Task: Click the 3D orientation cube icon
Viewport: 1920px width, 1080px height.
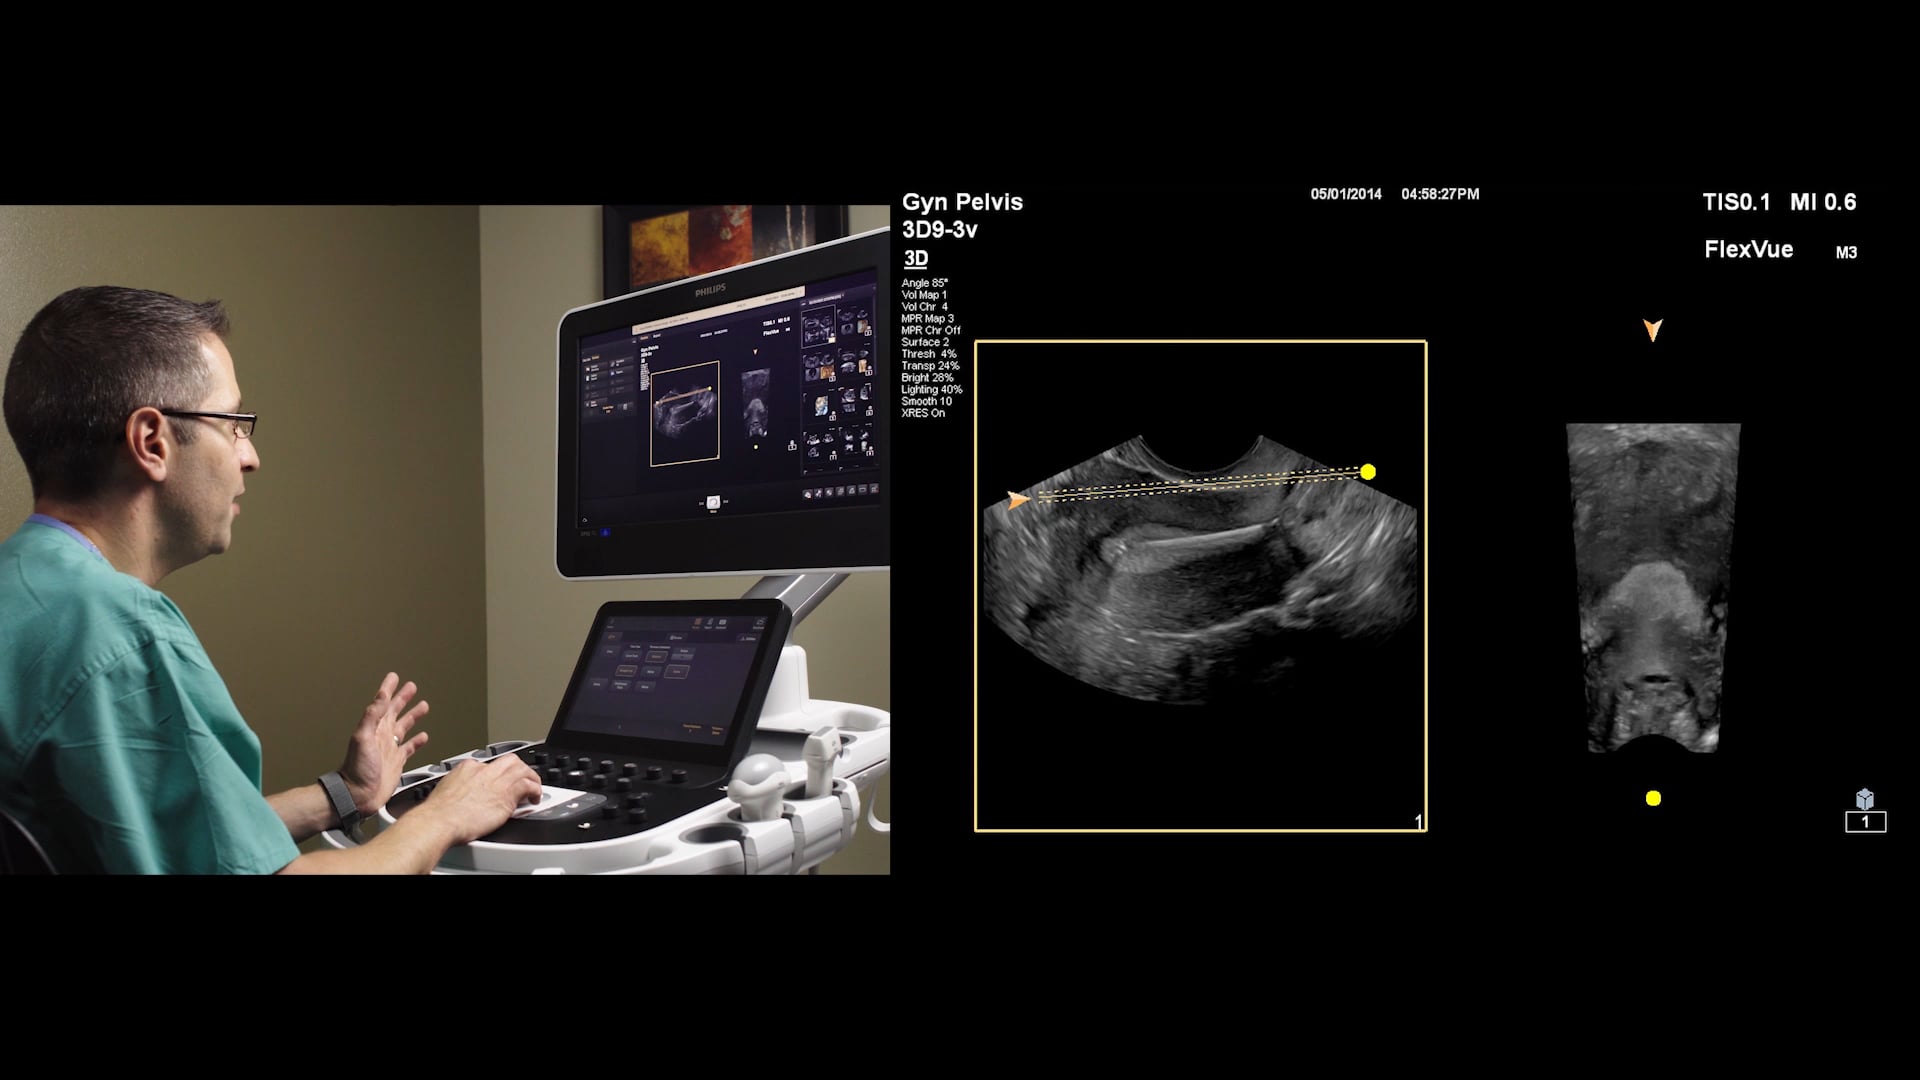Action: tap(1865, 798)
